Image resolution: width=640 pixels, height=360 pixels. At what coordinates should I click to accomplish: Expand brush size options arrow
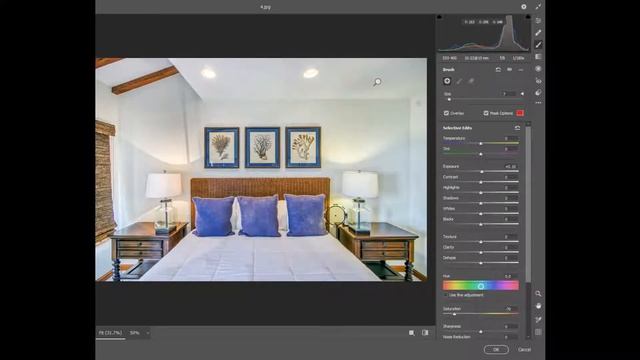click(522, 94)
